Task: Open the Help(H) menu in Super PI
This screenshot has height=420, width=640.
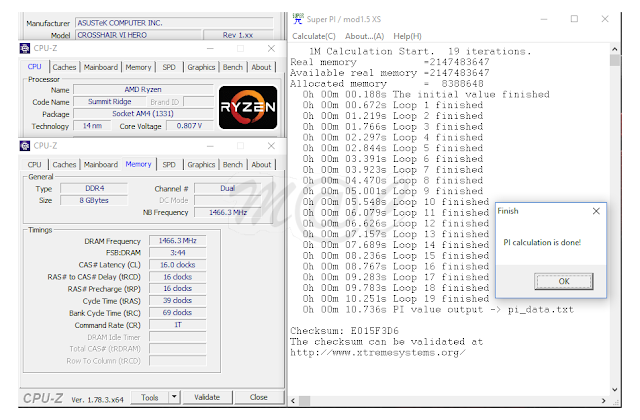Action: (x=407, y=36)
